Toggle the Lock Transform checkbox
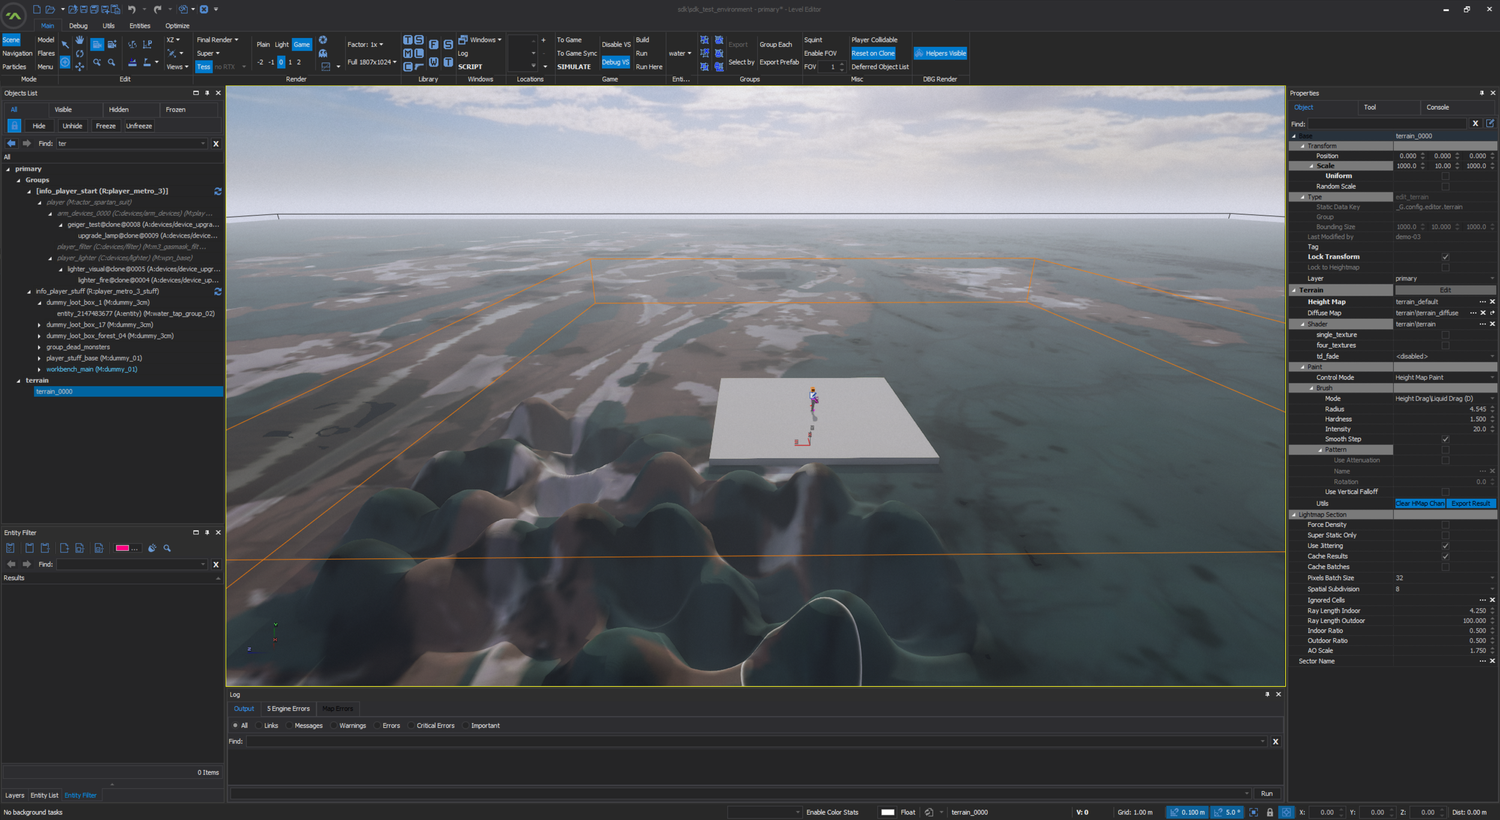The image size is (1500, 820). (1444, 257)
